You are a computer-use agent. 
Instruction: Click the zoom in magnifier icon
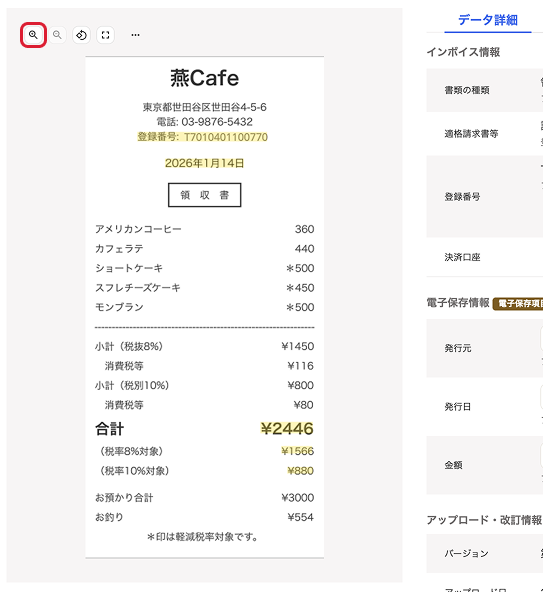pos(33,35)
